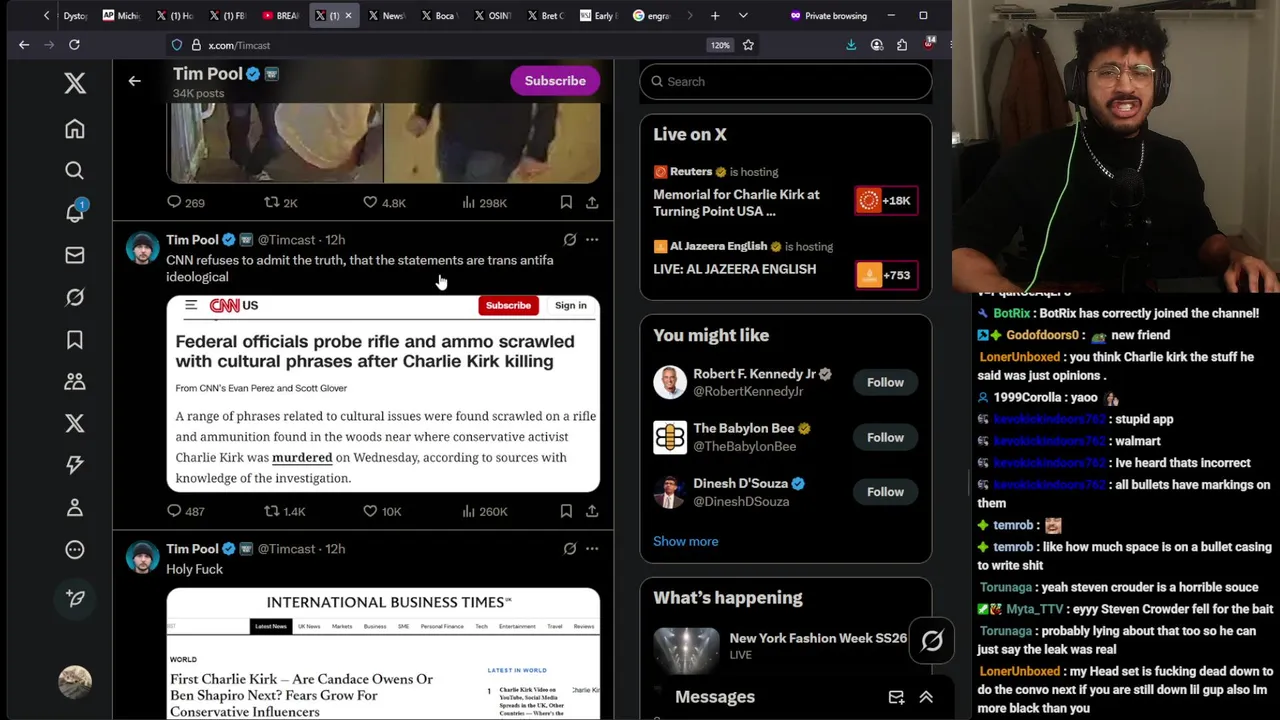Follow The Babylon Bee
This screenshot has height=720, width=1280.
pos(885,437)
